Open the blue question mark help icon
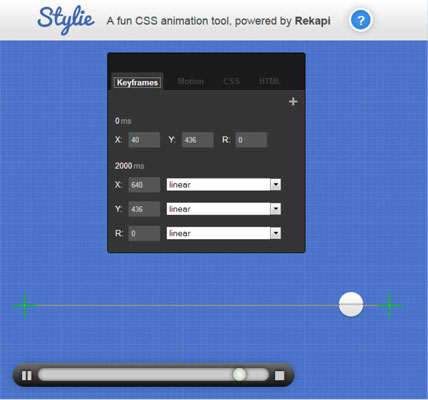Screen dimensions: 428x400 [360, 20]
